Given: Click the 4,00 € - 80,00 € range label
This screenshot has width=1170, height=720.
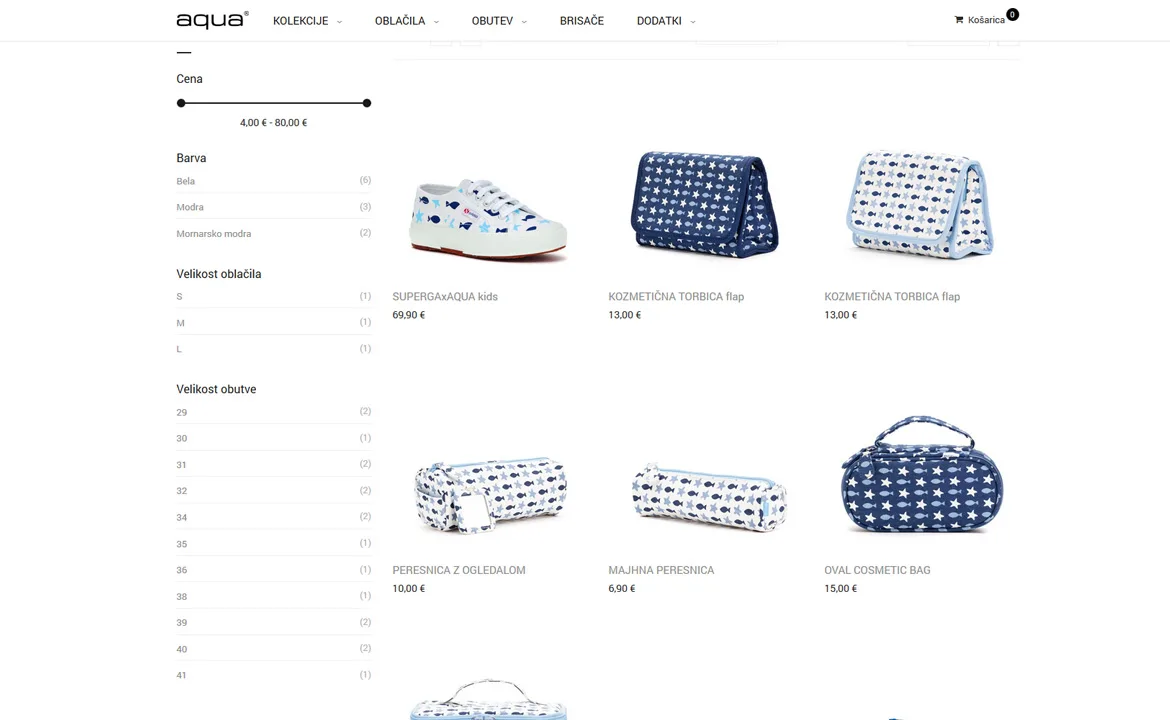Looking at the screenshot, I should (273, 122).
